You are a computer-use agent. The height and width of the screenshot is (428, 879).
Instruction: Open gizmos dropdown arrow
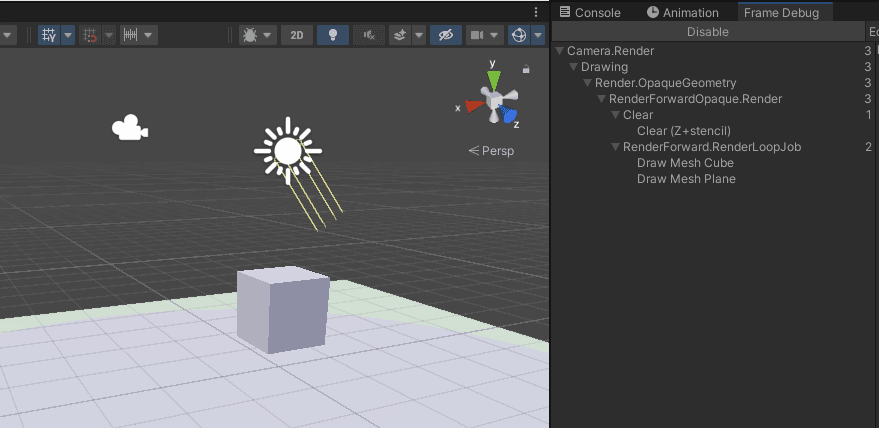tap(538, 35)
